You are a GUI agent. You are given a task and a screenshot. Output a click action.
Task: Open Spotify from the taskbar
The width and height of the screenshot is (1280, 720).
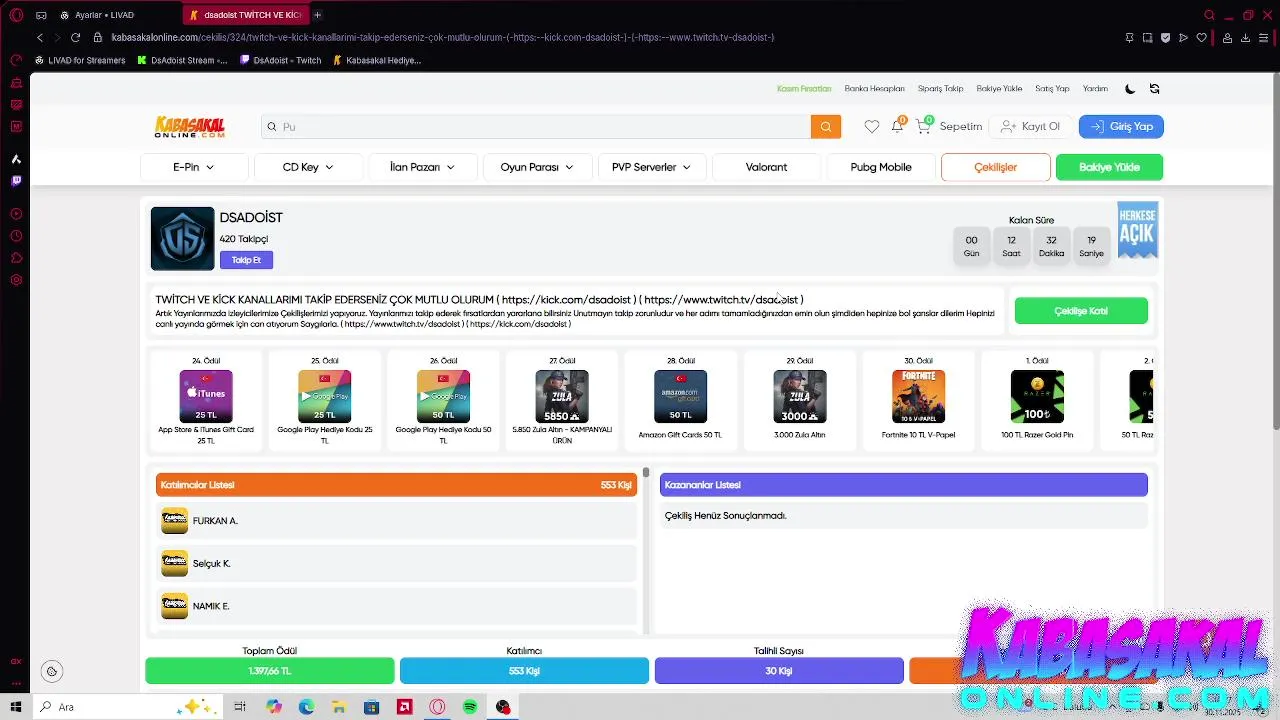[x=470, y=707]
